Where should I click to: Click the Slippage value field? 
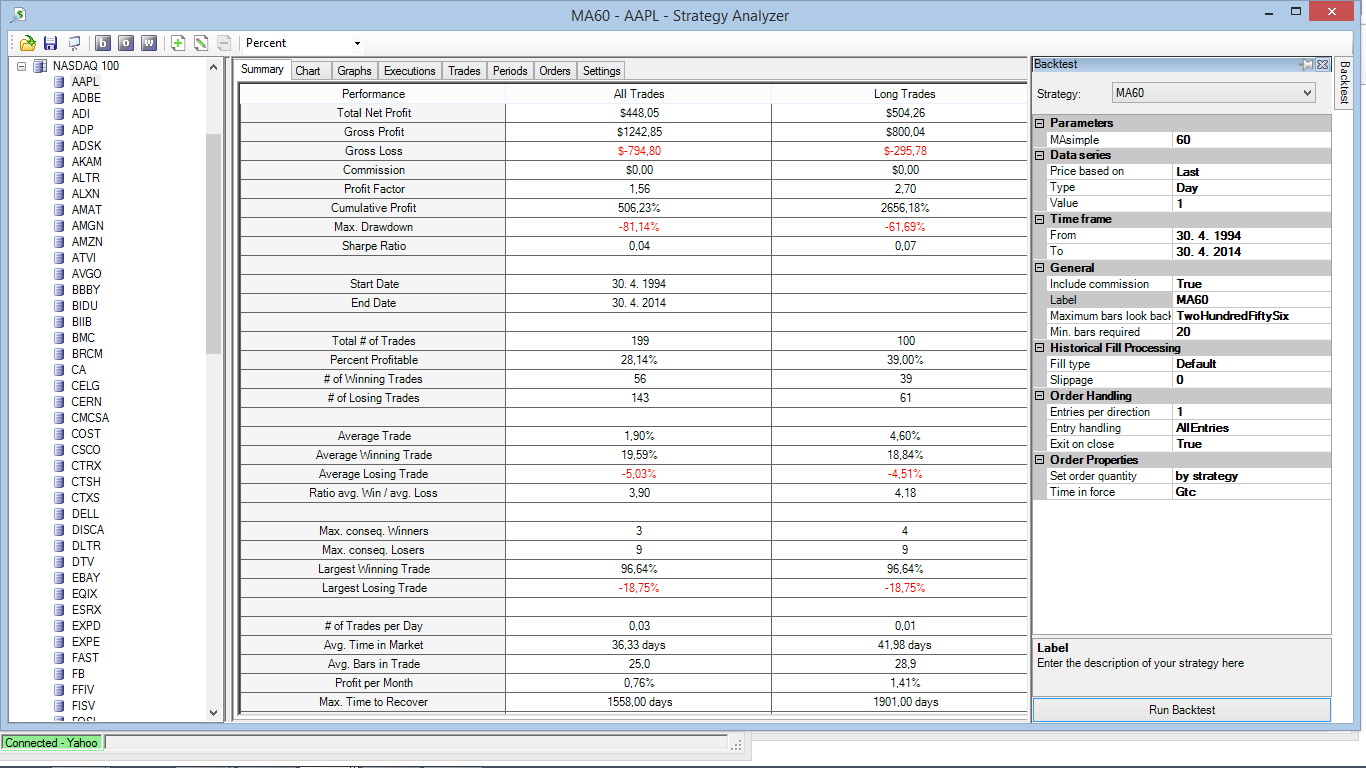pyautogui.click(x=1251, y=380)
